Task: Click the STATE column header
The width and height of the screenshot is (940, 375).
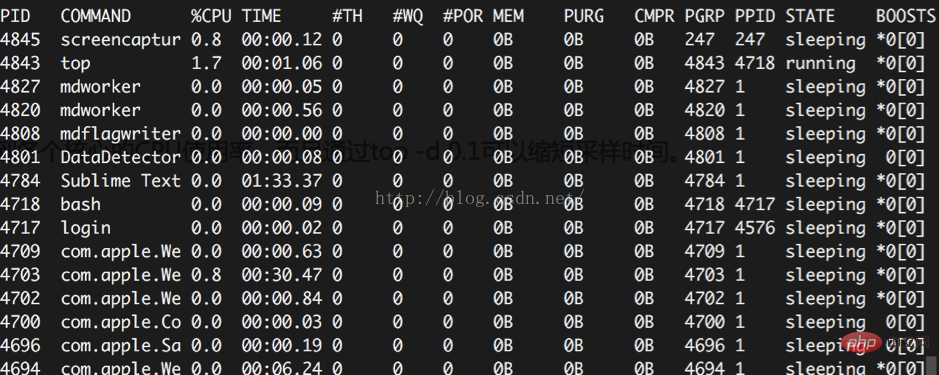Action: point(810,16)
